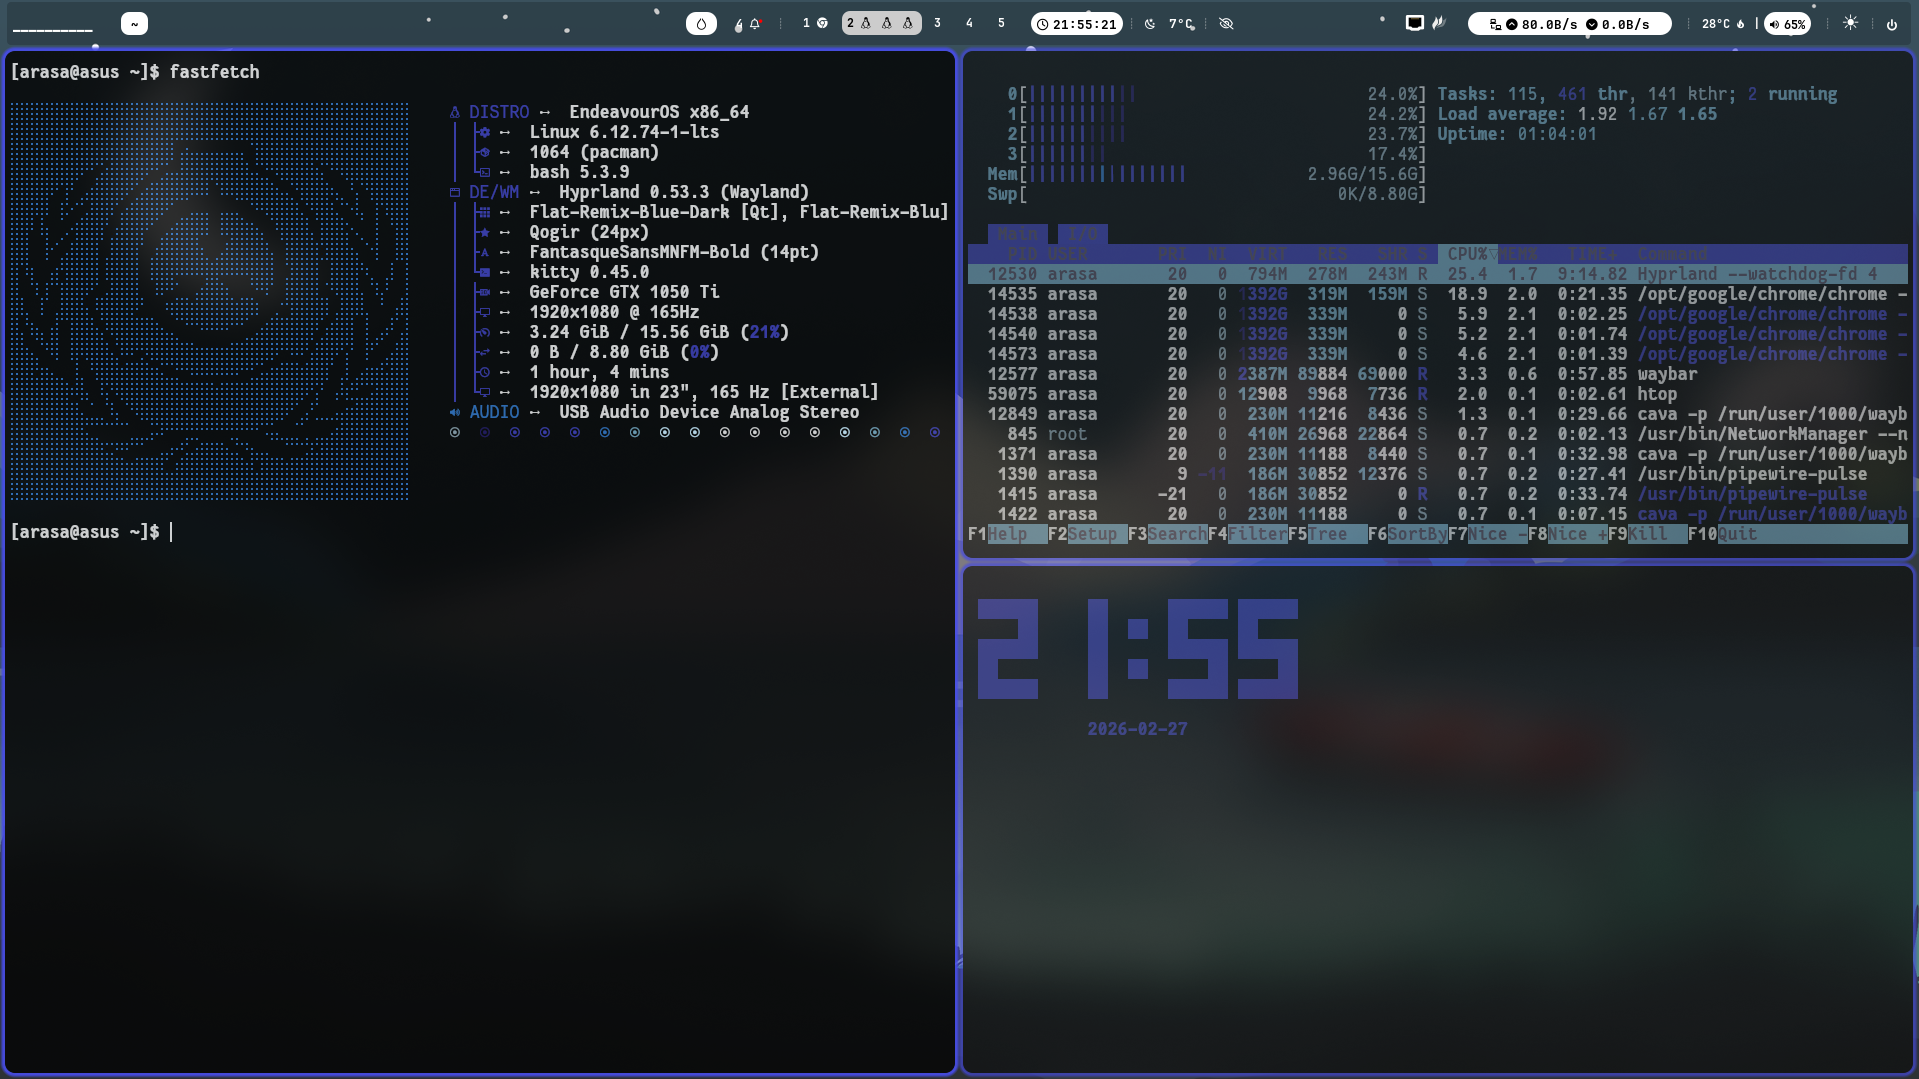Sort htop by the CPU% column header
The image size is (1919, 1079).
(1468, 254)
